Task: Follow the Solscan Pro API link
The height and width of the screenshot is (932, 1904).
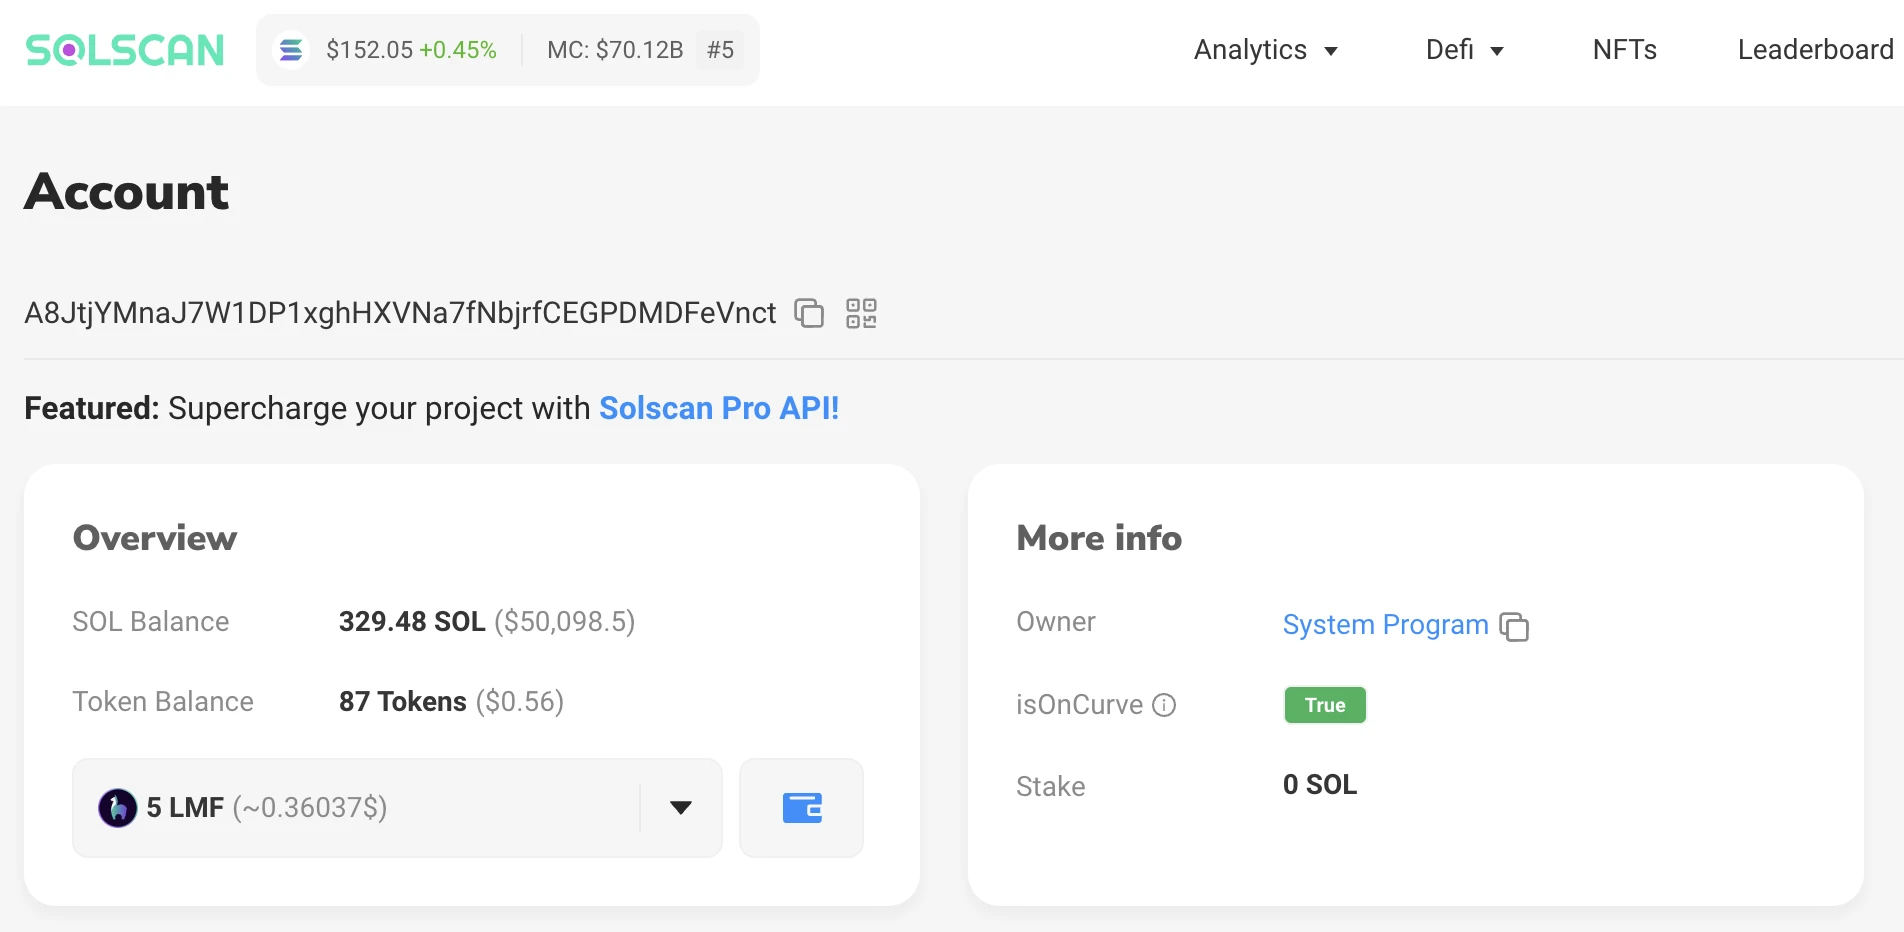Action: [718, 408]
